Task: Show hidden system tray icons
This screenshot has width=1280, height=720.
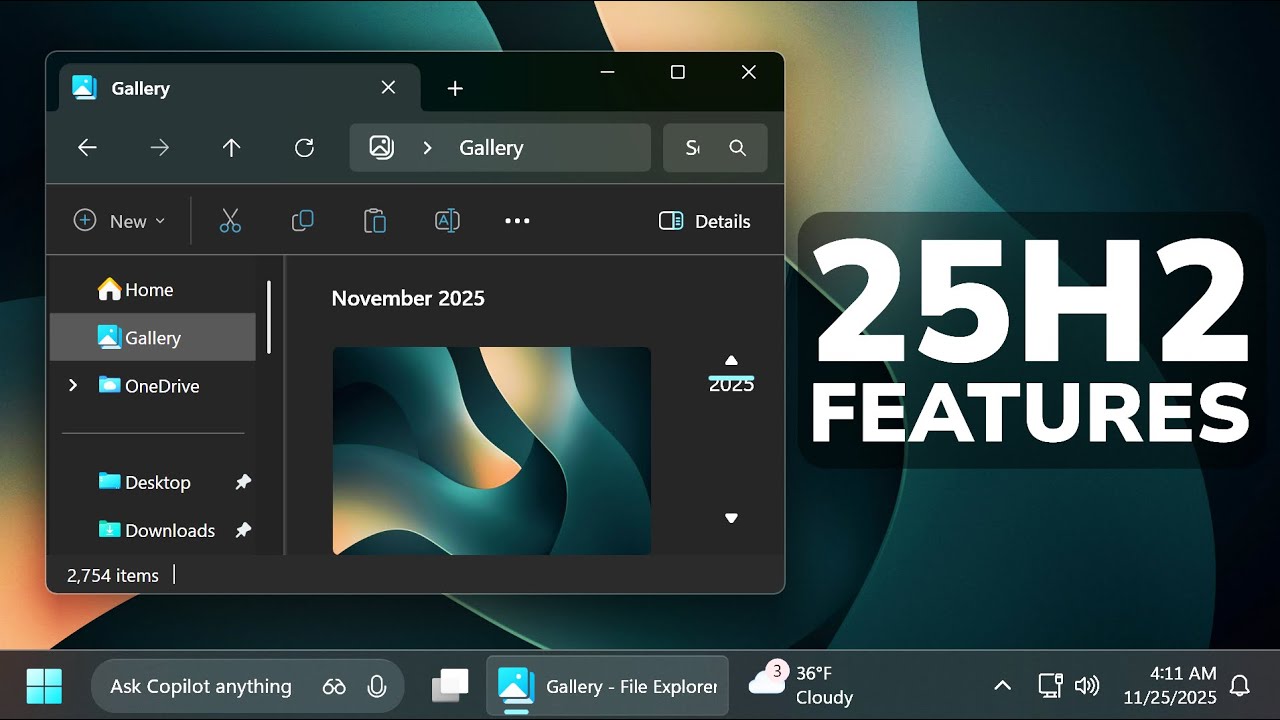Action: (1002, 686)
